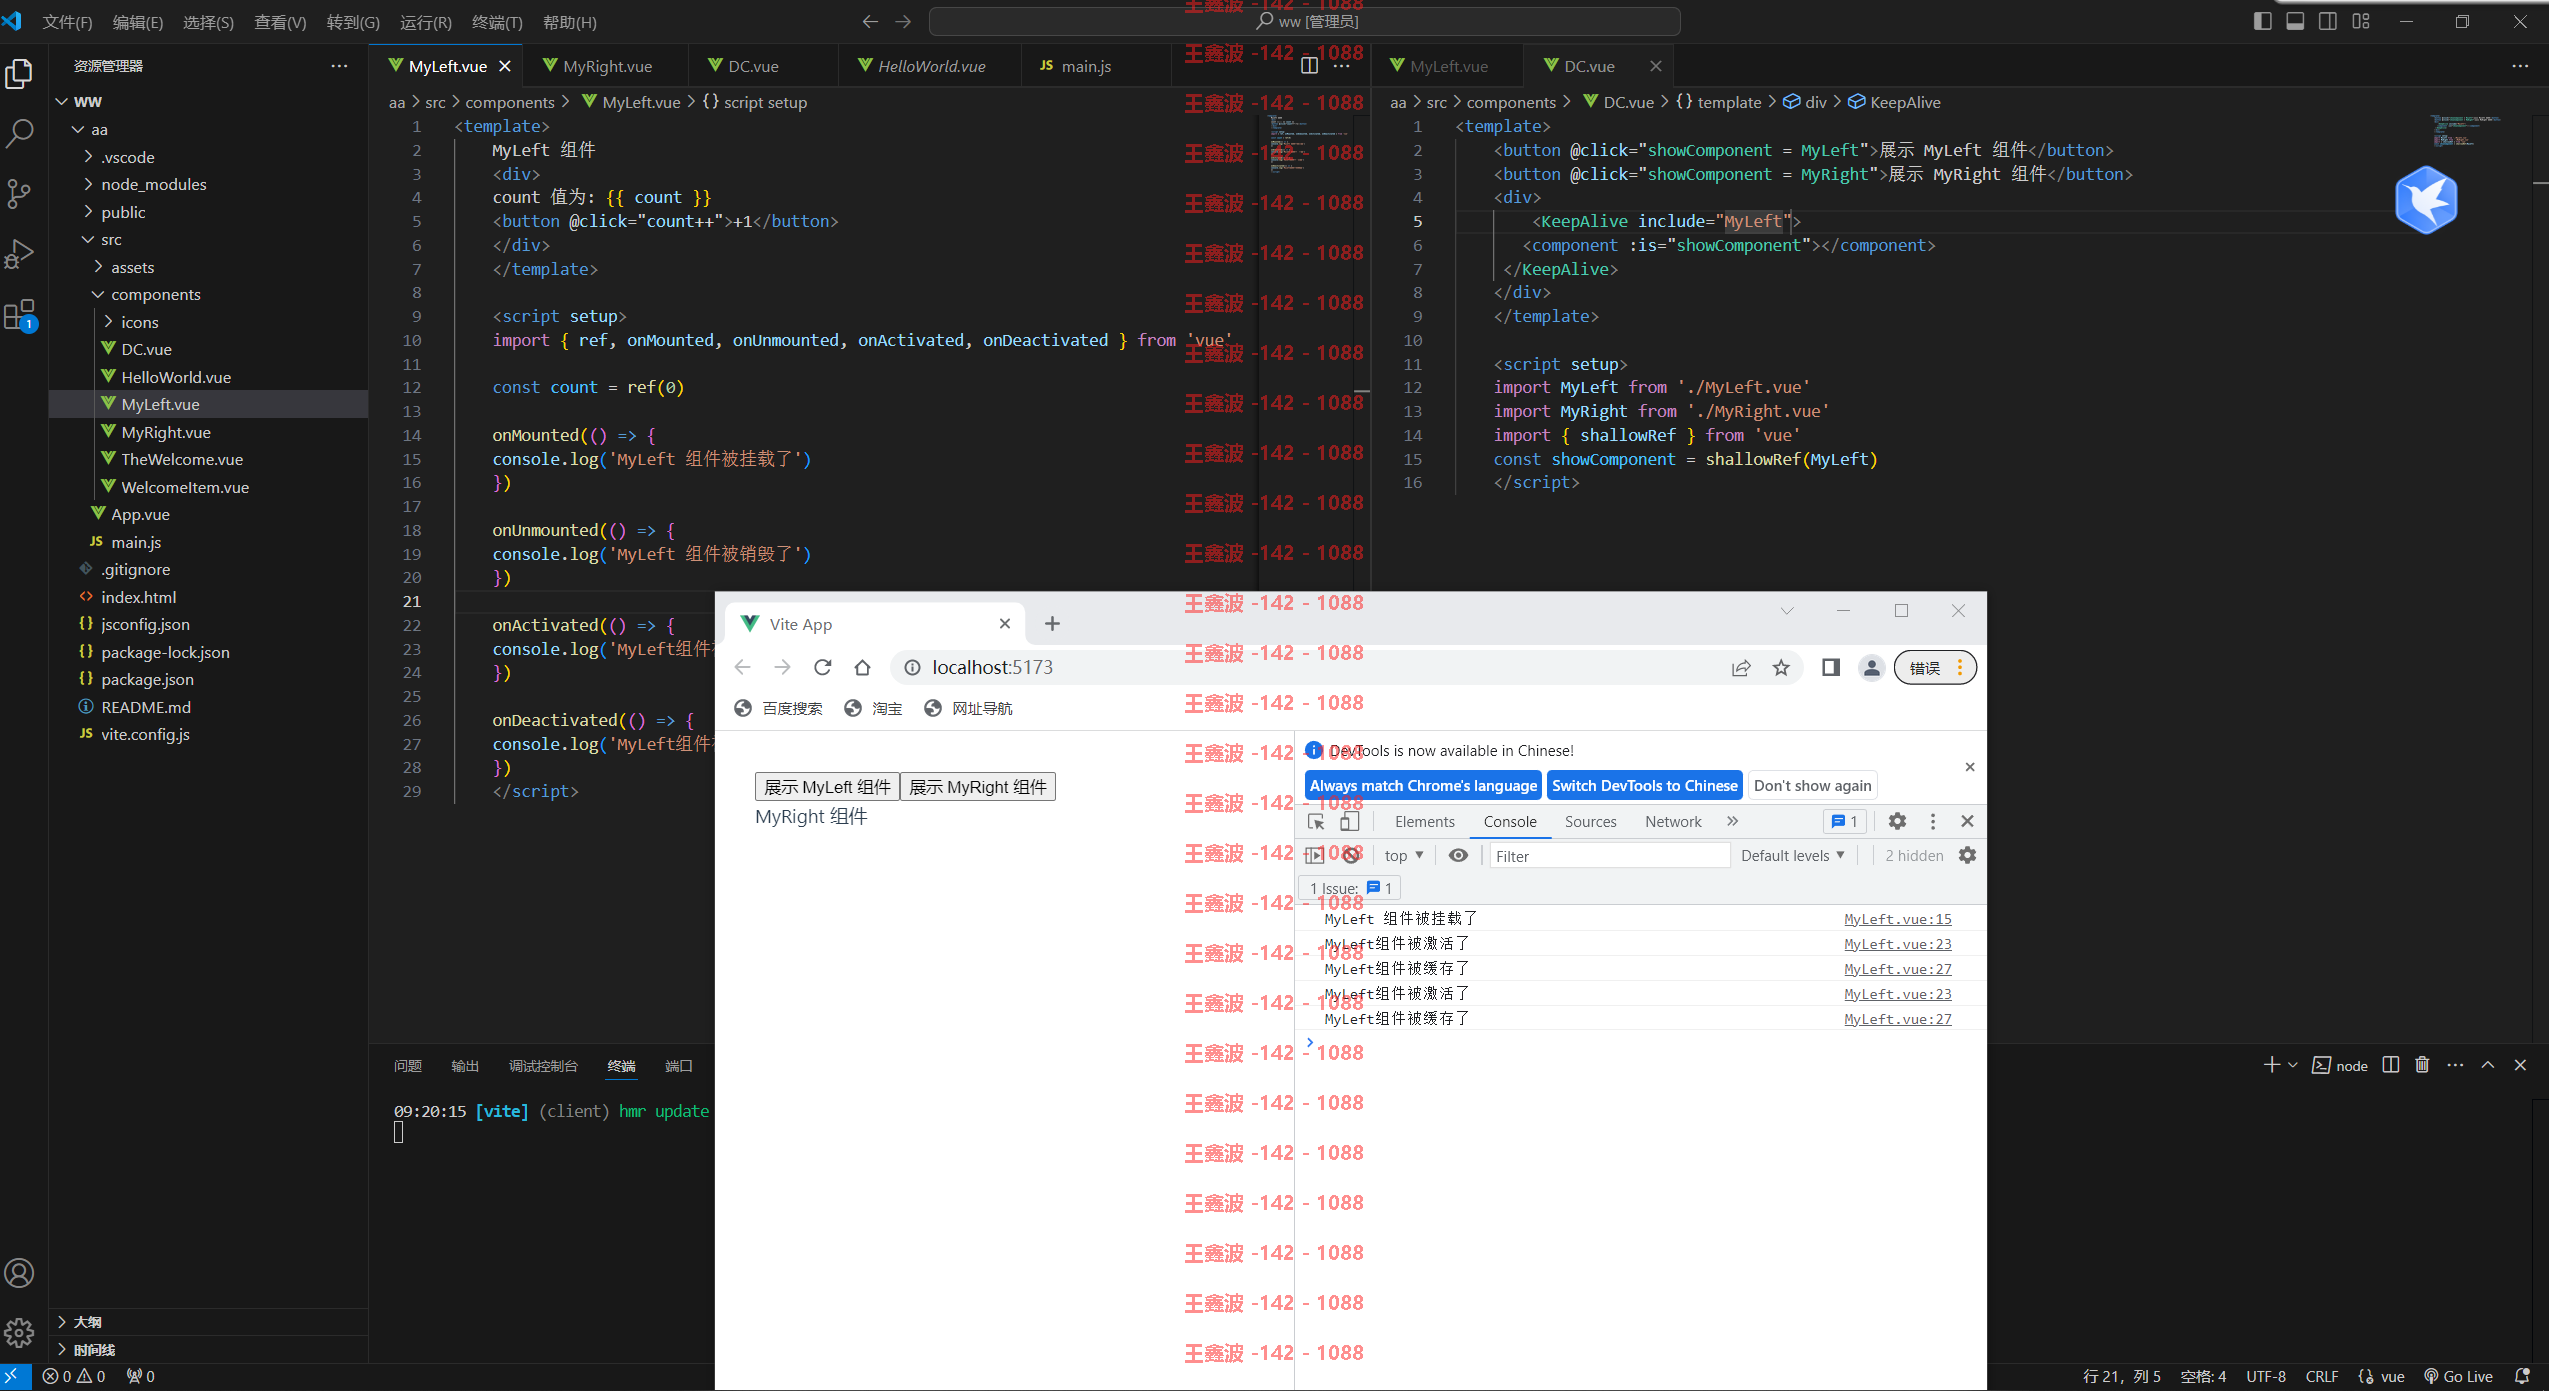Share the page from address bar
This screenshot has width=2549, height=1391.
[1741, 667]
